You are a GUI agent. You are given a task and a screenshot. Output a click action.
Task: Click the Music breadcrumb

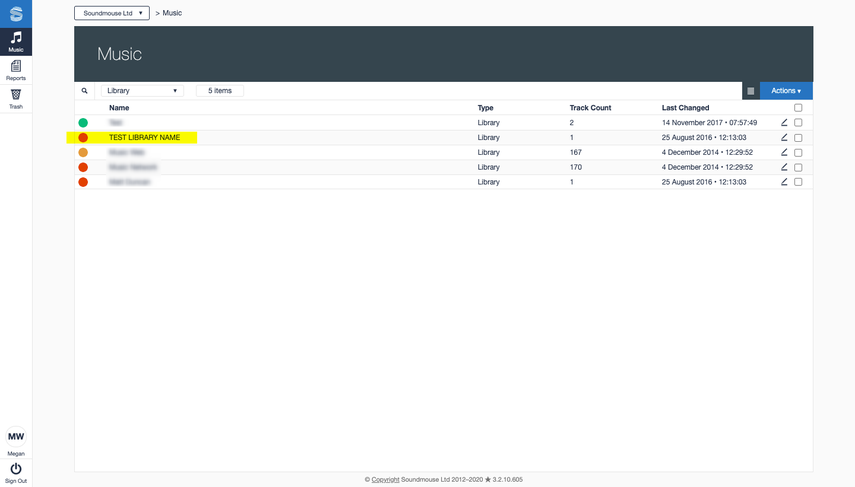[172, 13]
